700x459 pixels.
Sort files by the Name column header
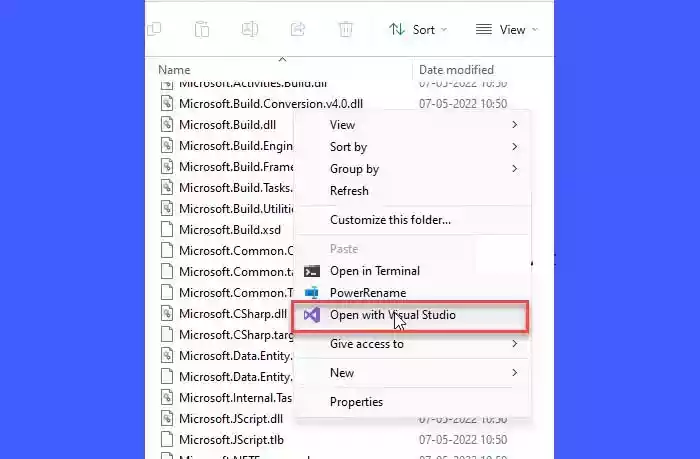click(x=175, y=70)
